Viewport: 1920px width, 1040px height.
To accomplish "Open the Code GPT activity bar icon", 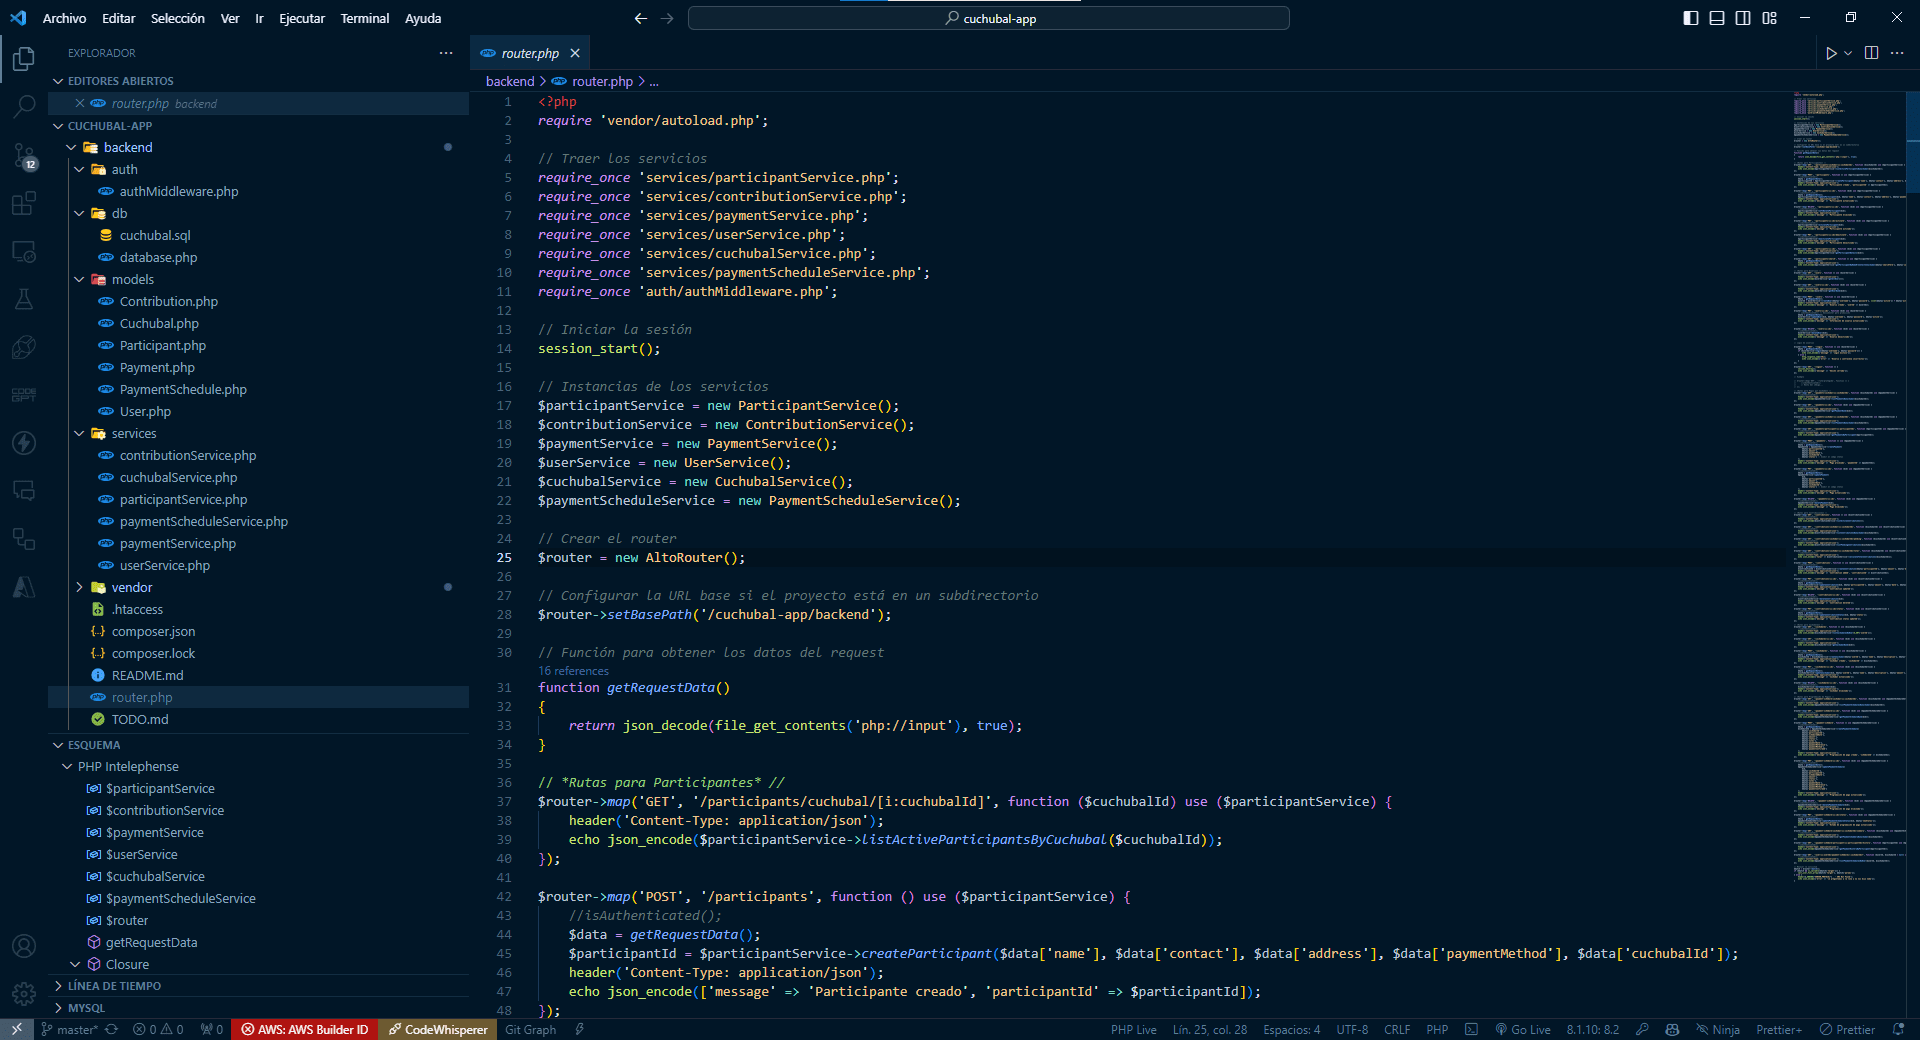I will (24, 395).
